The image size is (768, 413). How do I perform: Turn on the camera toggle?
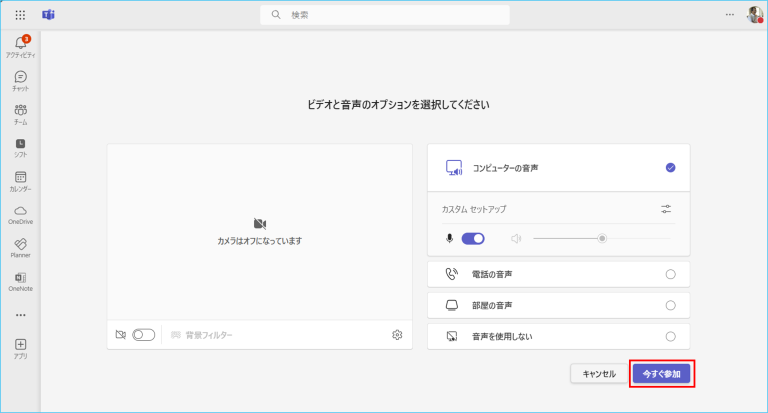coord(144,335)
